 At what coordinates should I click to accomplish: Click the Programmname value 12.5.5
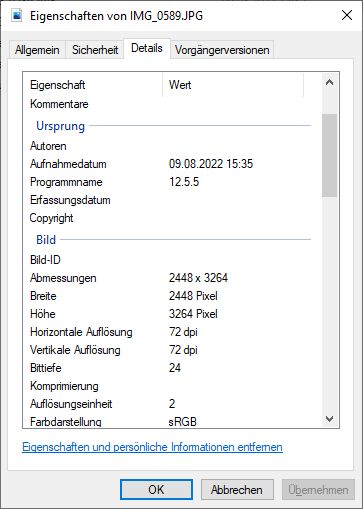184,182
